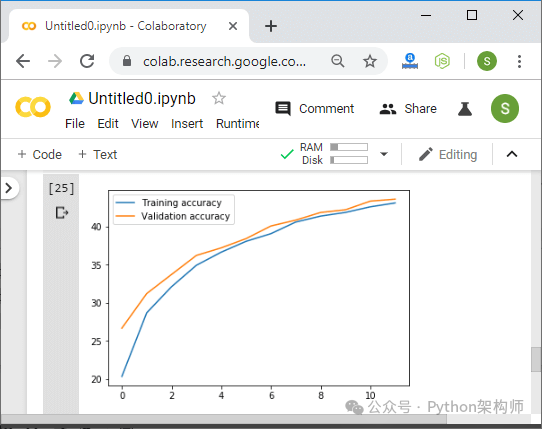Select the Untitled0.ipynb - Colaboratory tab
The image size is (542, 429).
[x=129, y=26]
